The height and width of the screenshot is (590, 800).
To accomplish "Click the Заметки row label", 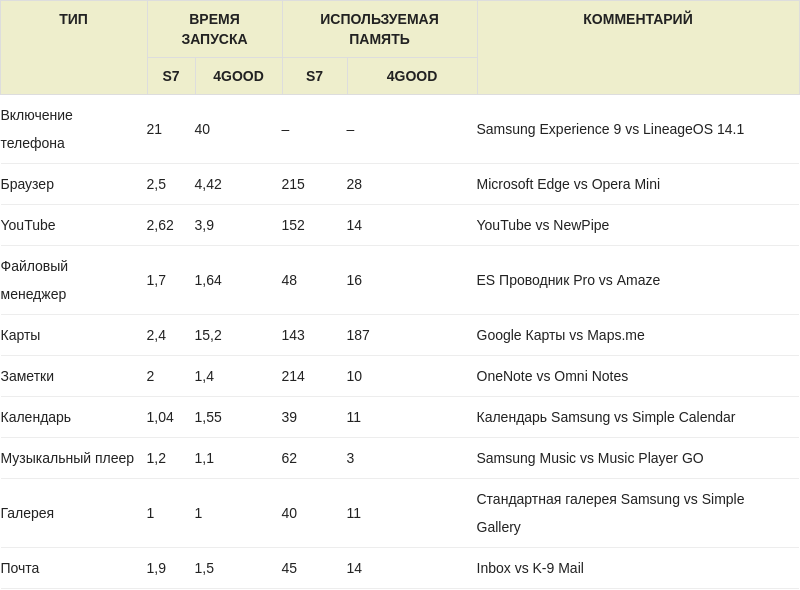I will click(28, 376).
